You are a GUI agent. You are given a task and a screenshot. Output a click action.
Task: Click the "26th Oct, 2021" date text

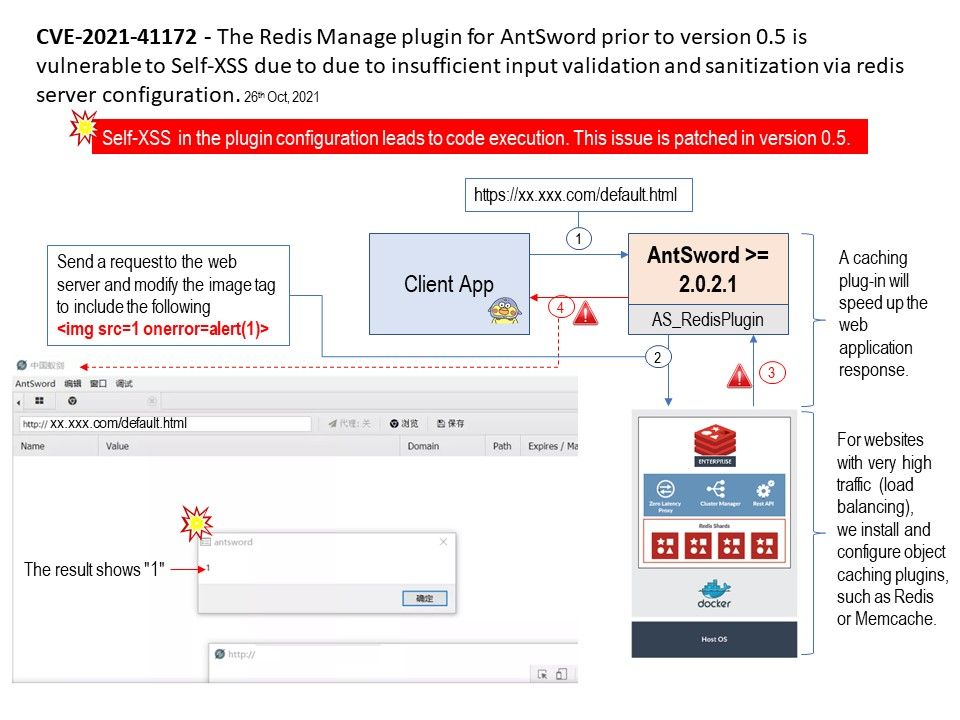click(x=282, y=97)
